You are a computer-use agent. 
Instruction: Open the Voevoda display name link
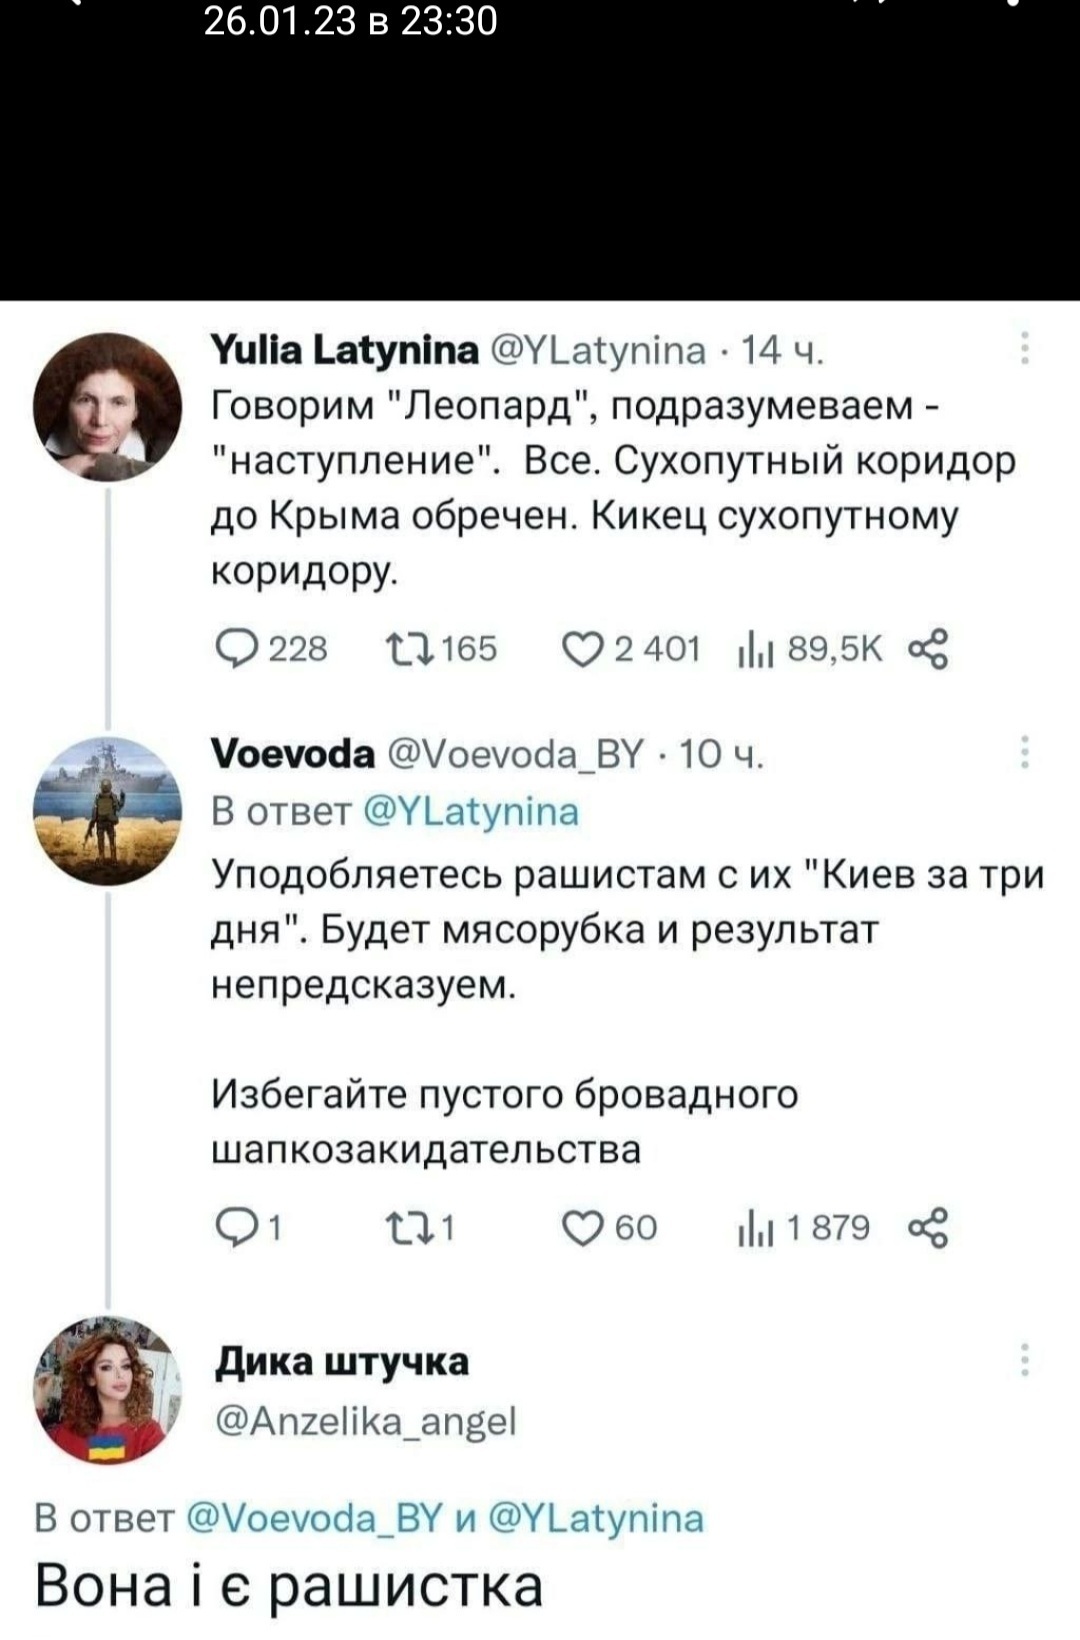(293, 753)
